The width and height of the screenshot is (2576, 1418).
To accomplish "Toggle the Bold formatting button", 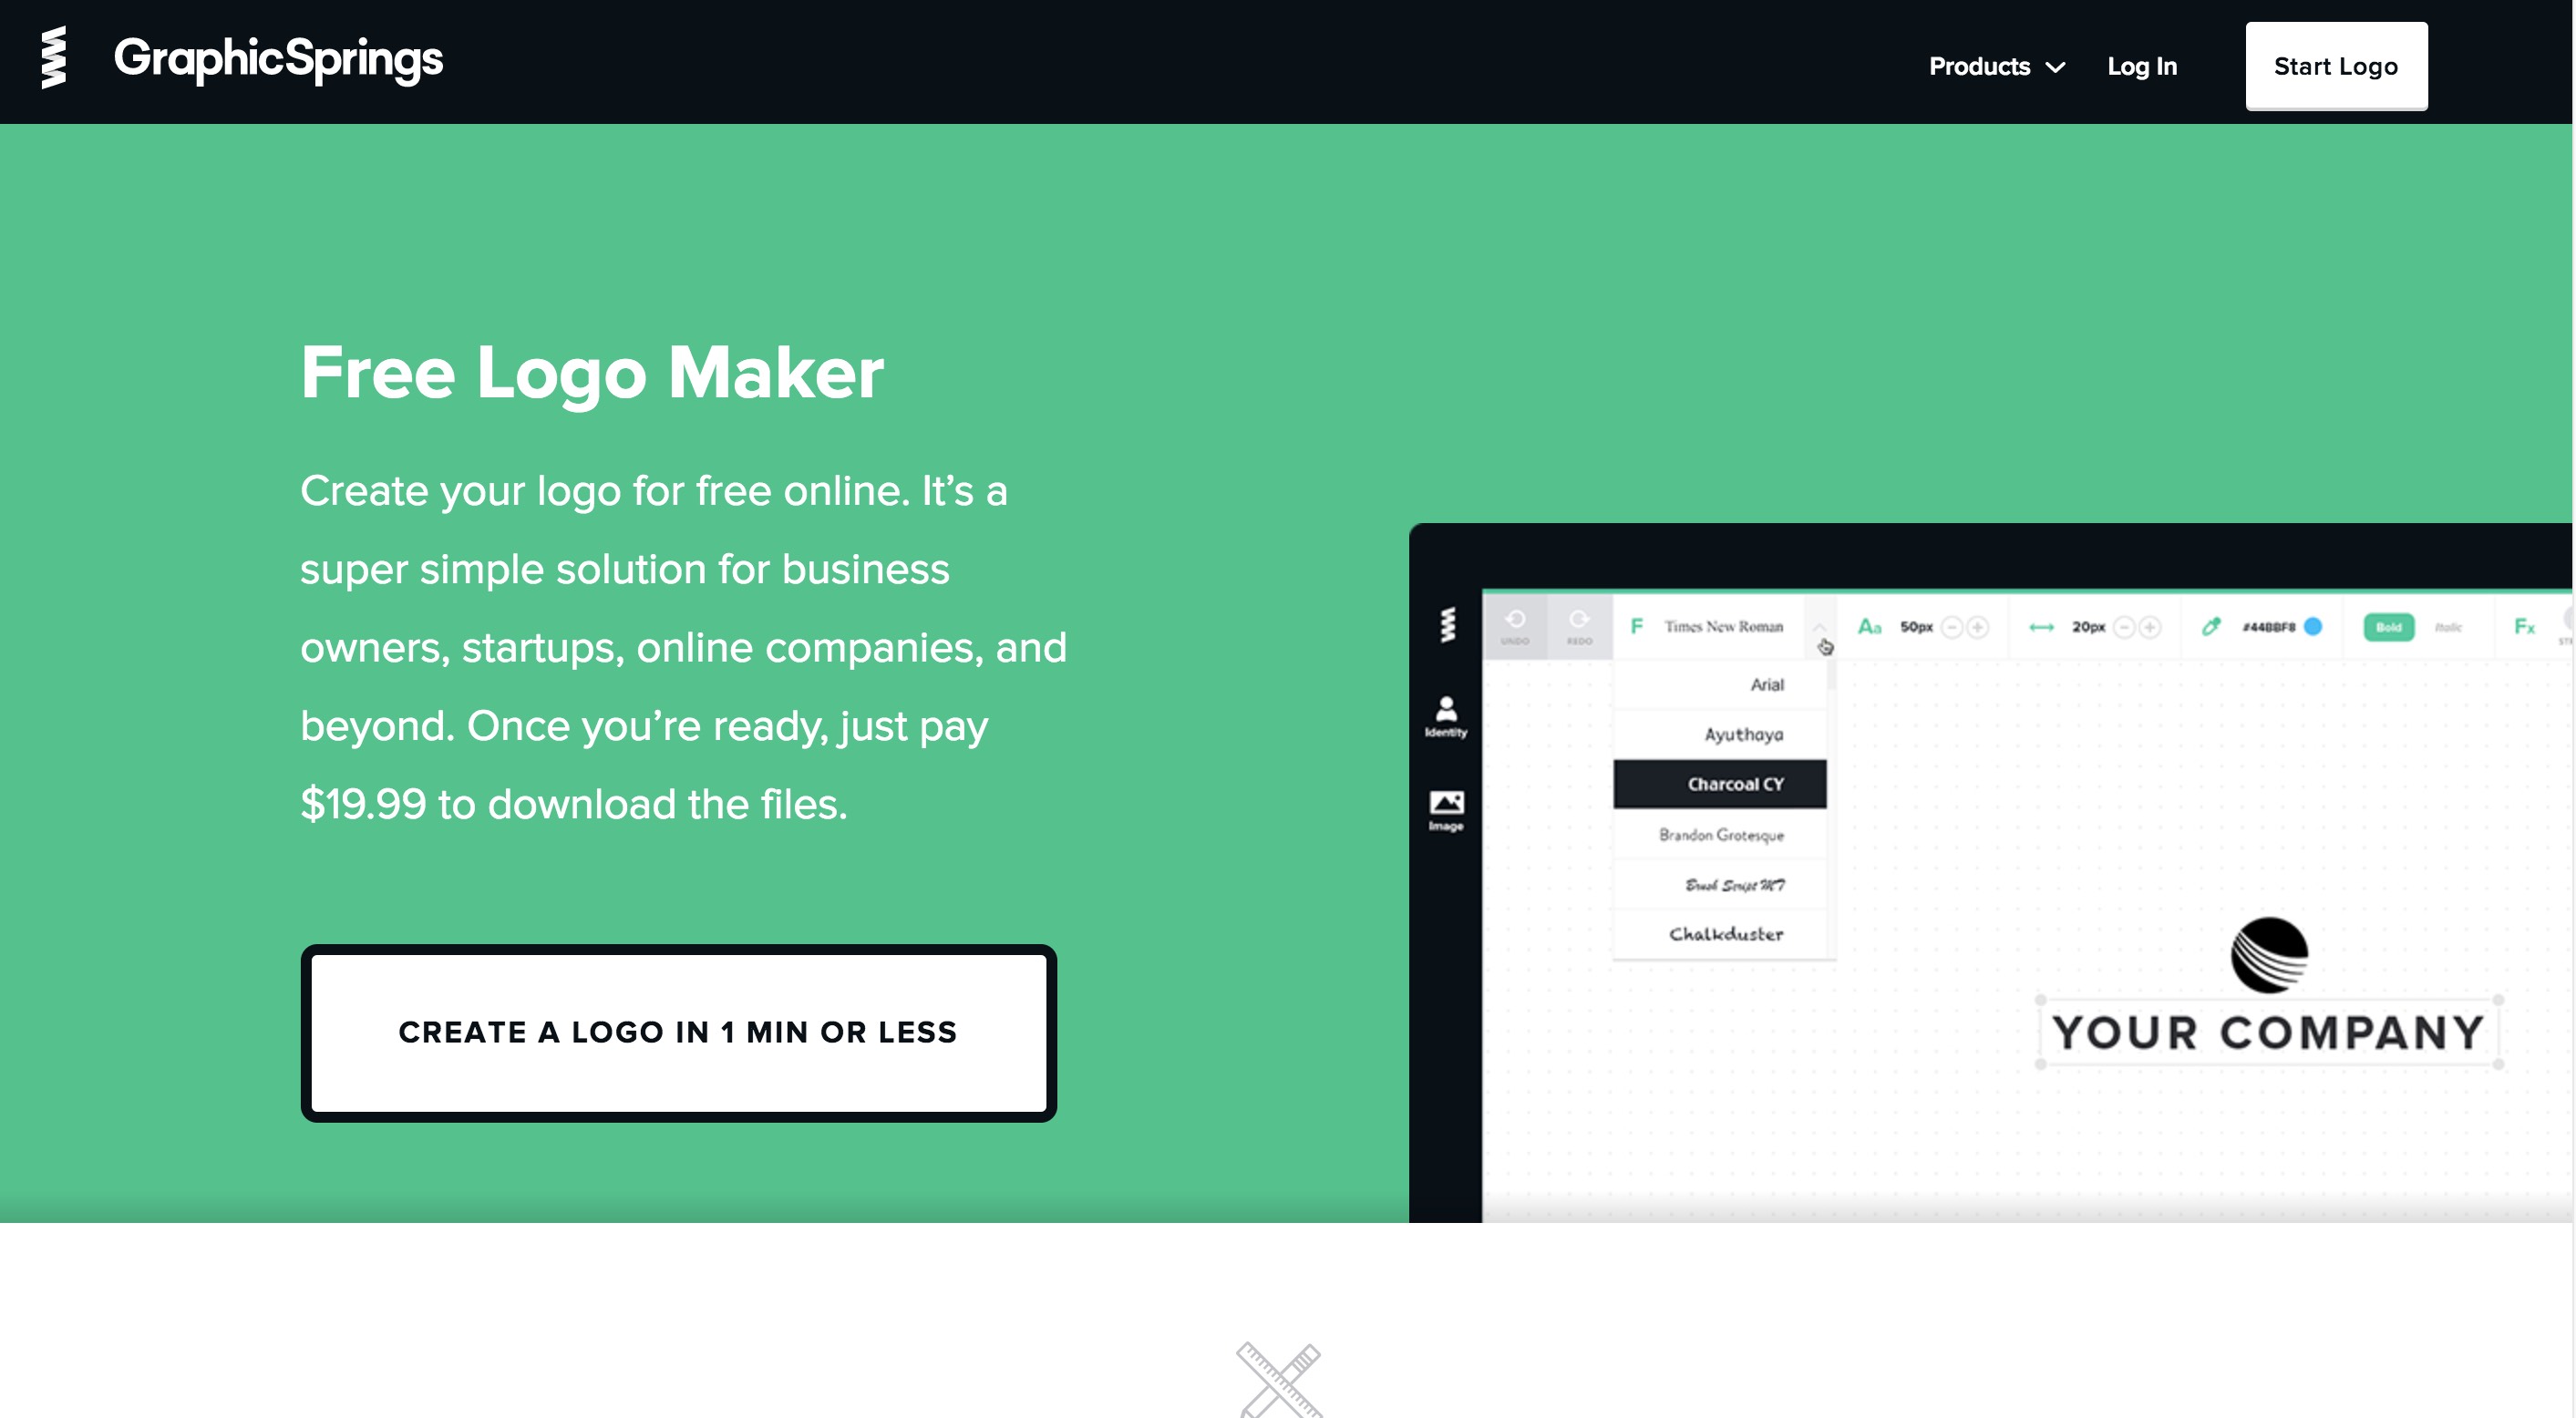I will 2385,625.
